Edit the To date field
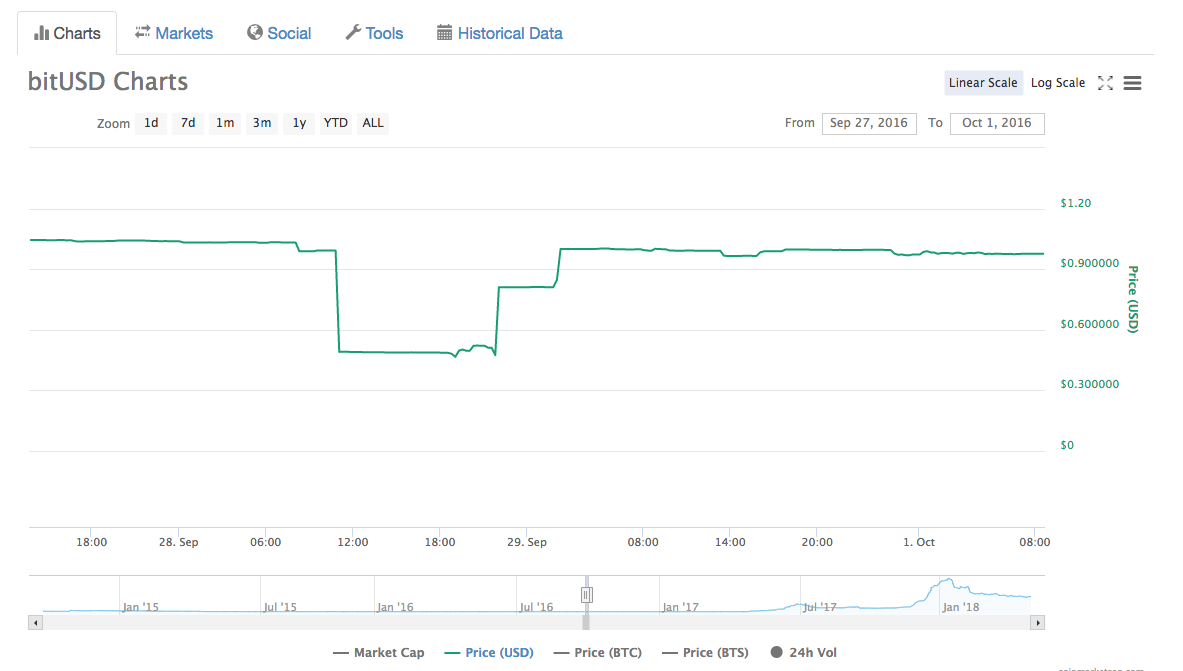 997,123
